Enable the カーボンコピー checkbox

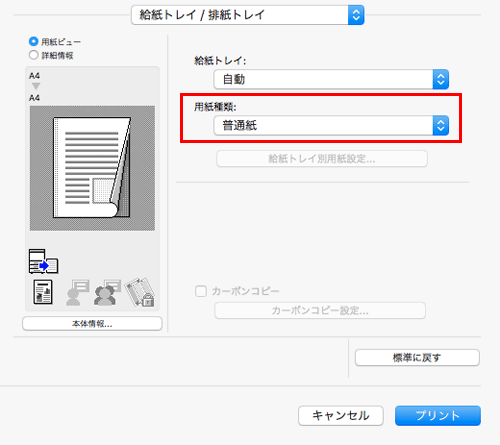201,291
